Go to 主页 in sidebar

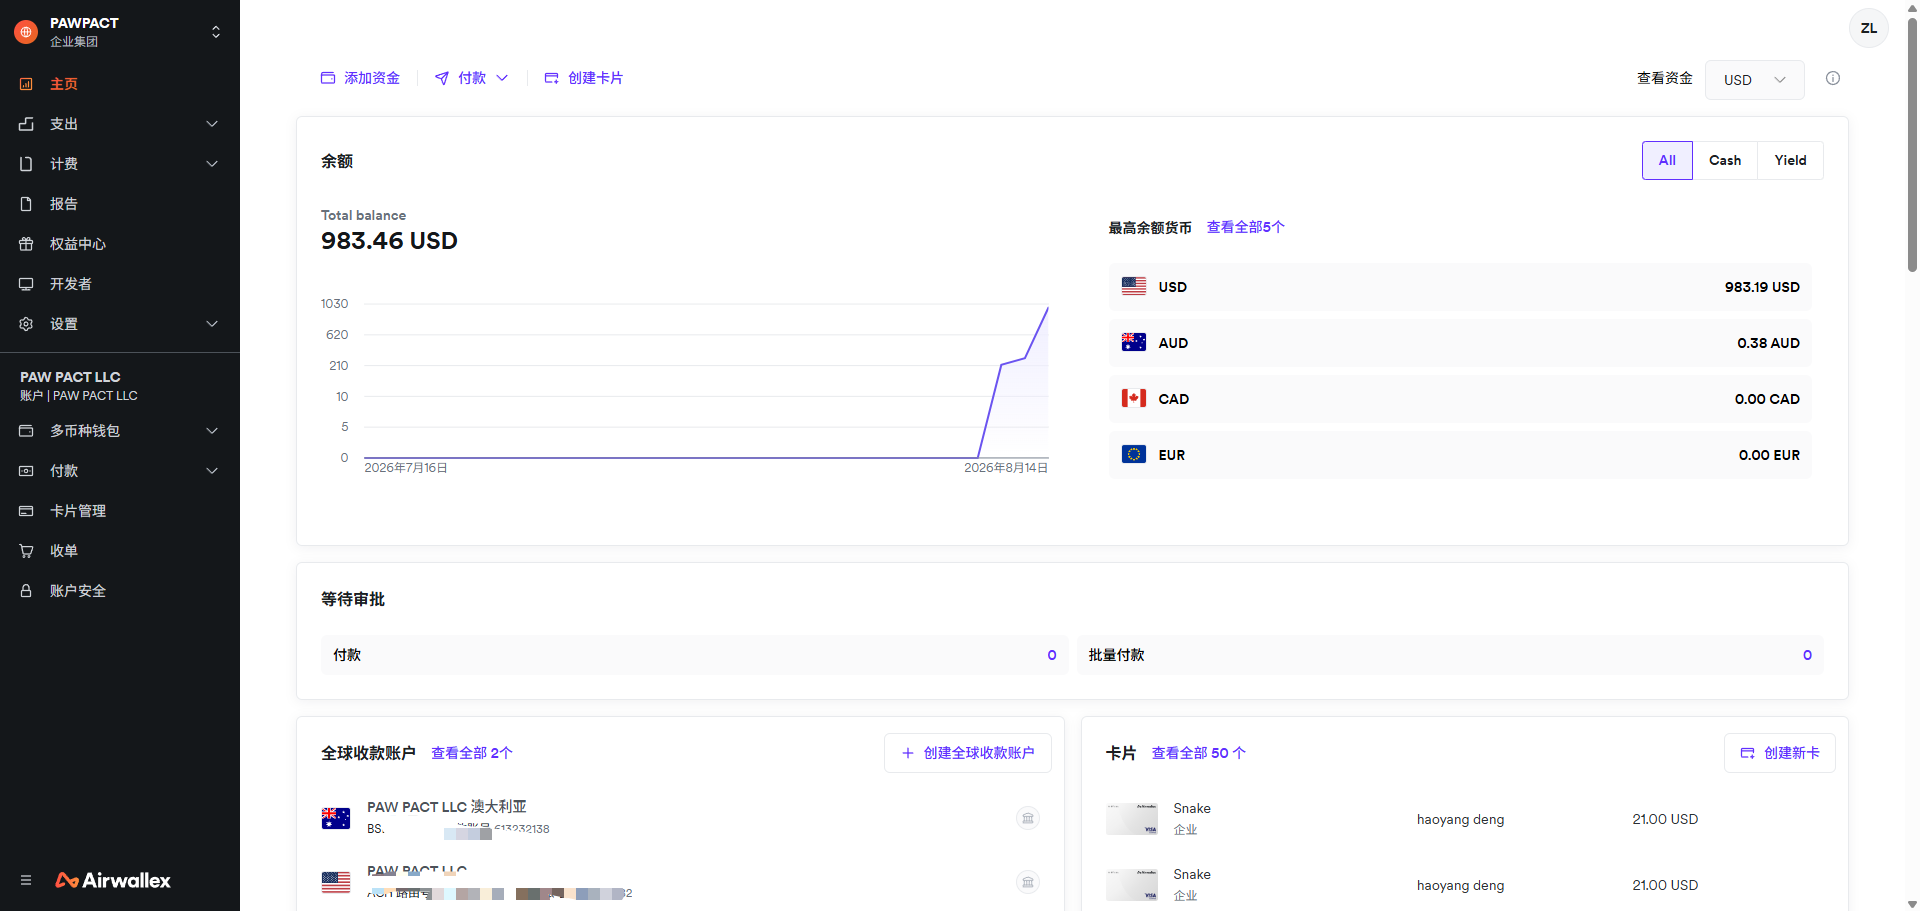[64, 84]
